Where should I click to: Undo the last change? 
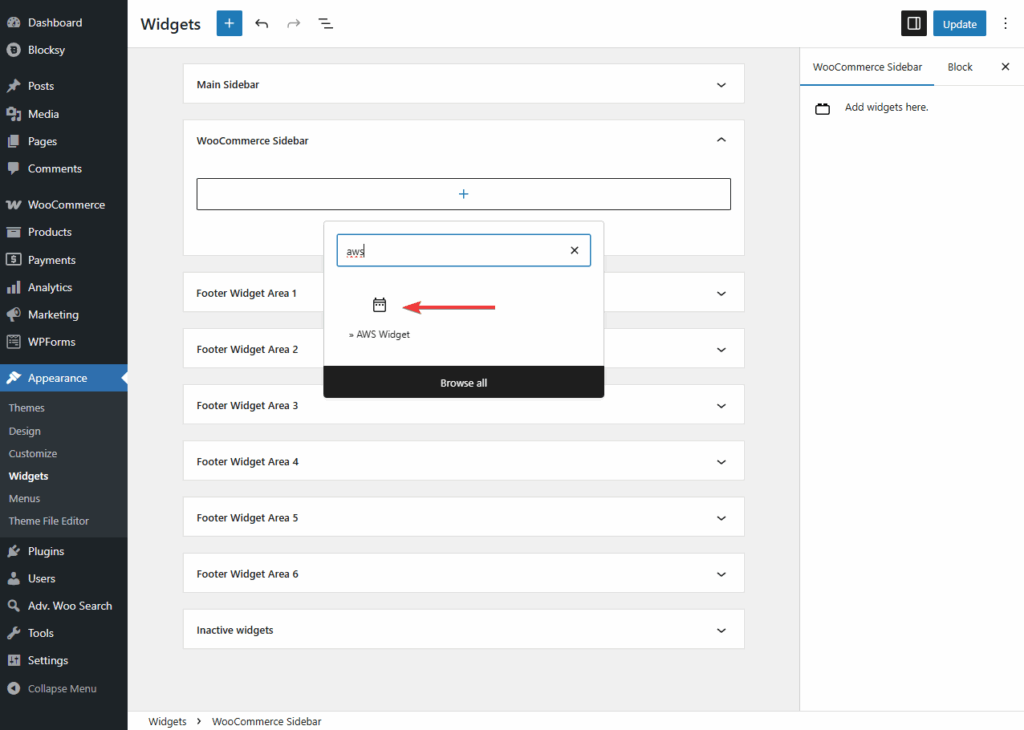pyautogui.click(x=261, y=23)
